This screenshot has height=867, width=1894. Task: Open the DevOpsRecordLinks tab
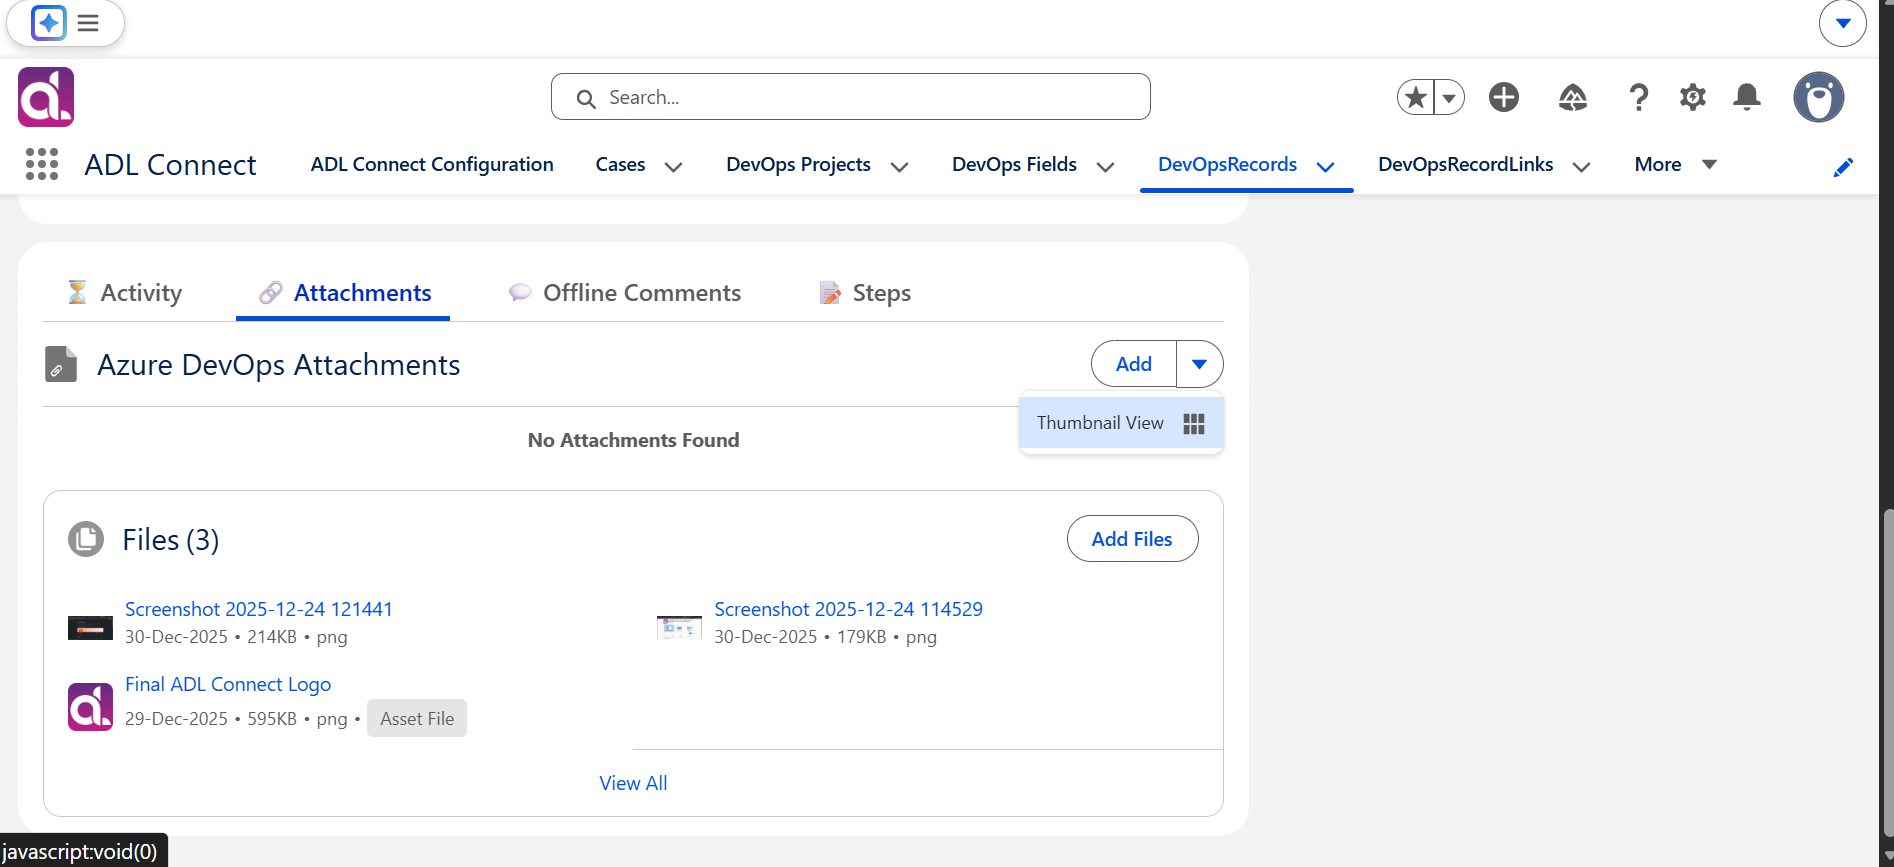tap(1466, 164)
